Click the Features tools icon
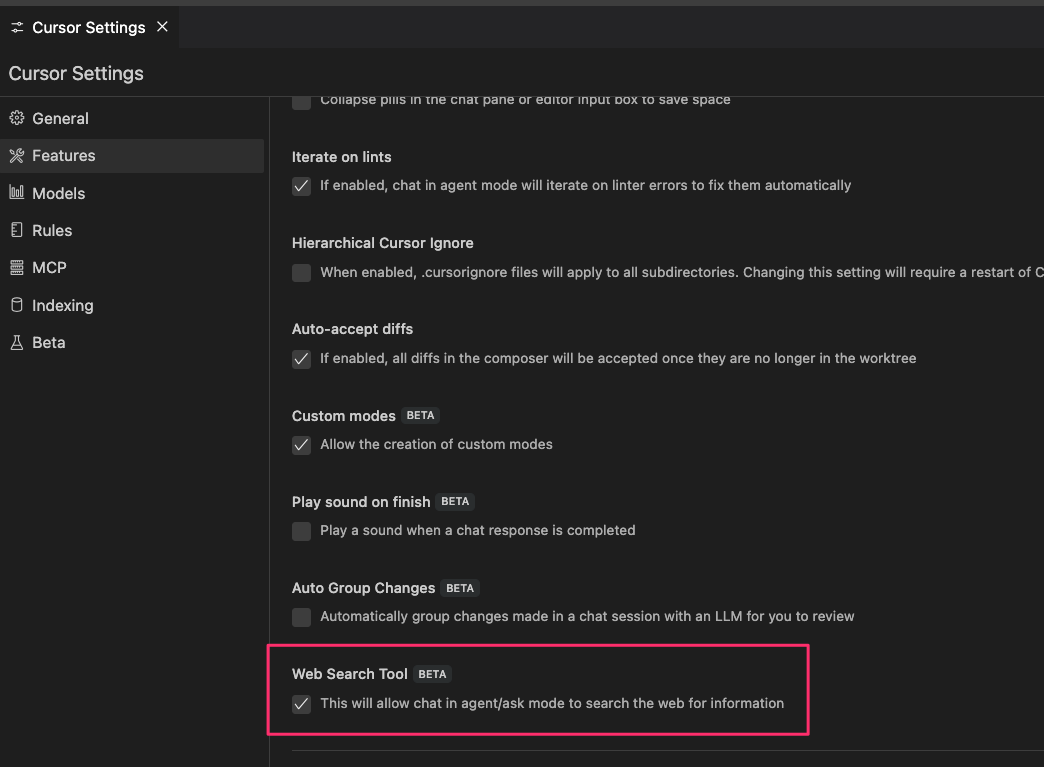Screen dimensions: 1044x767 pyautogui.click(x=17, y=156)
